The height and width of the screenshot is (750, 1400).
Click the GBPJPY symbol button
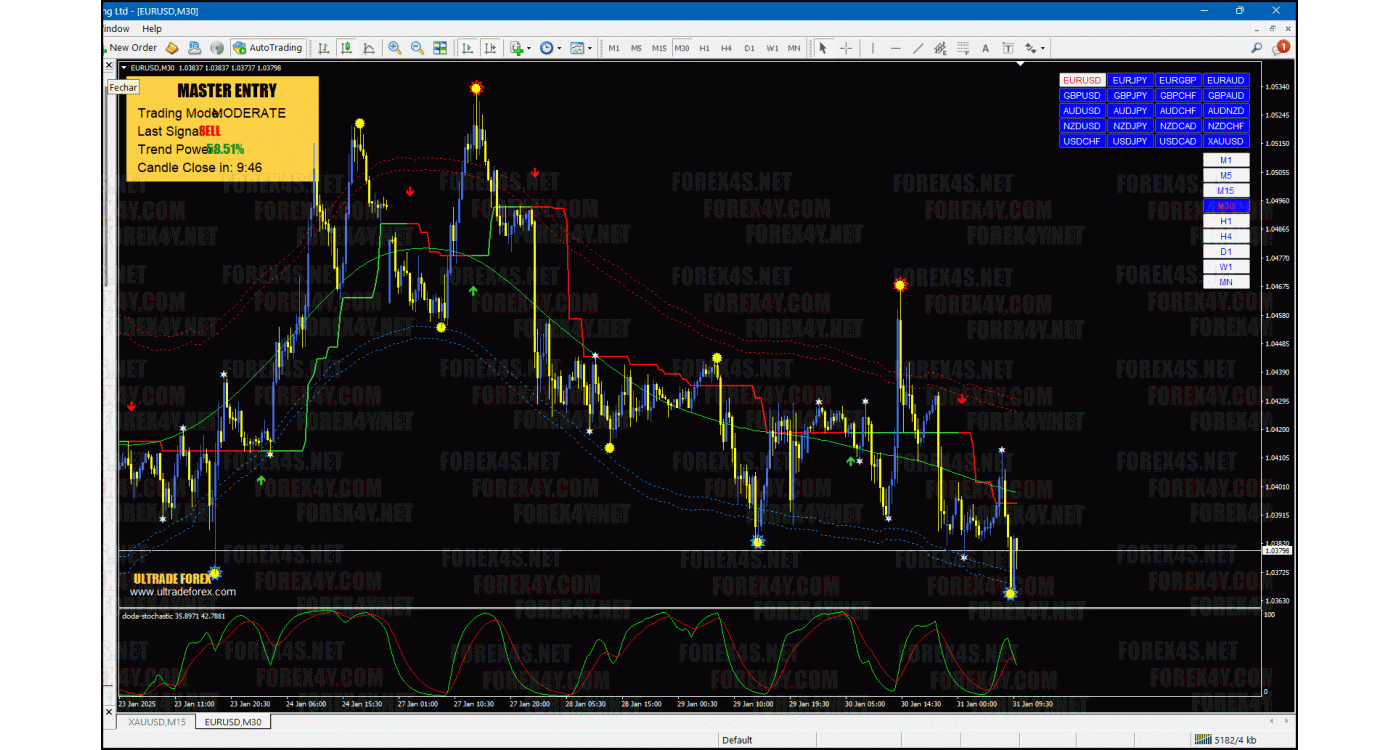tap(1130, 95)
